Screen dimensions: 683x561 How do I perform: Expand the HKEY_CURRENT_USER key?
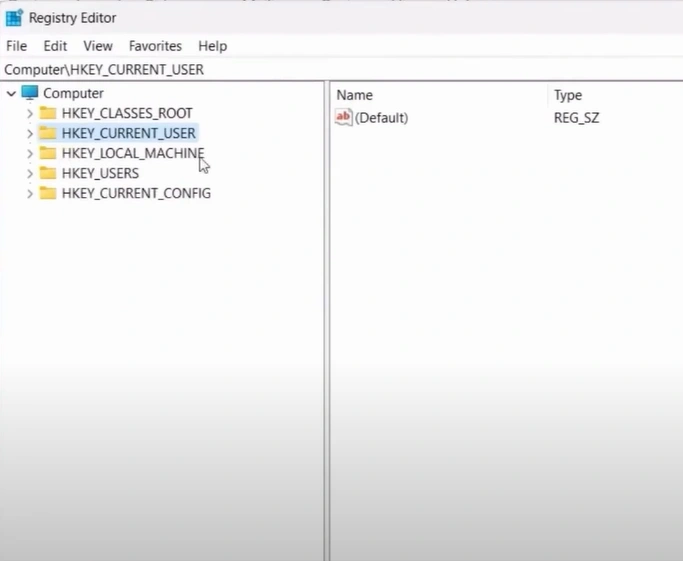coord(30,134)
